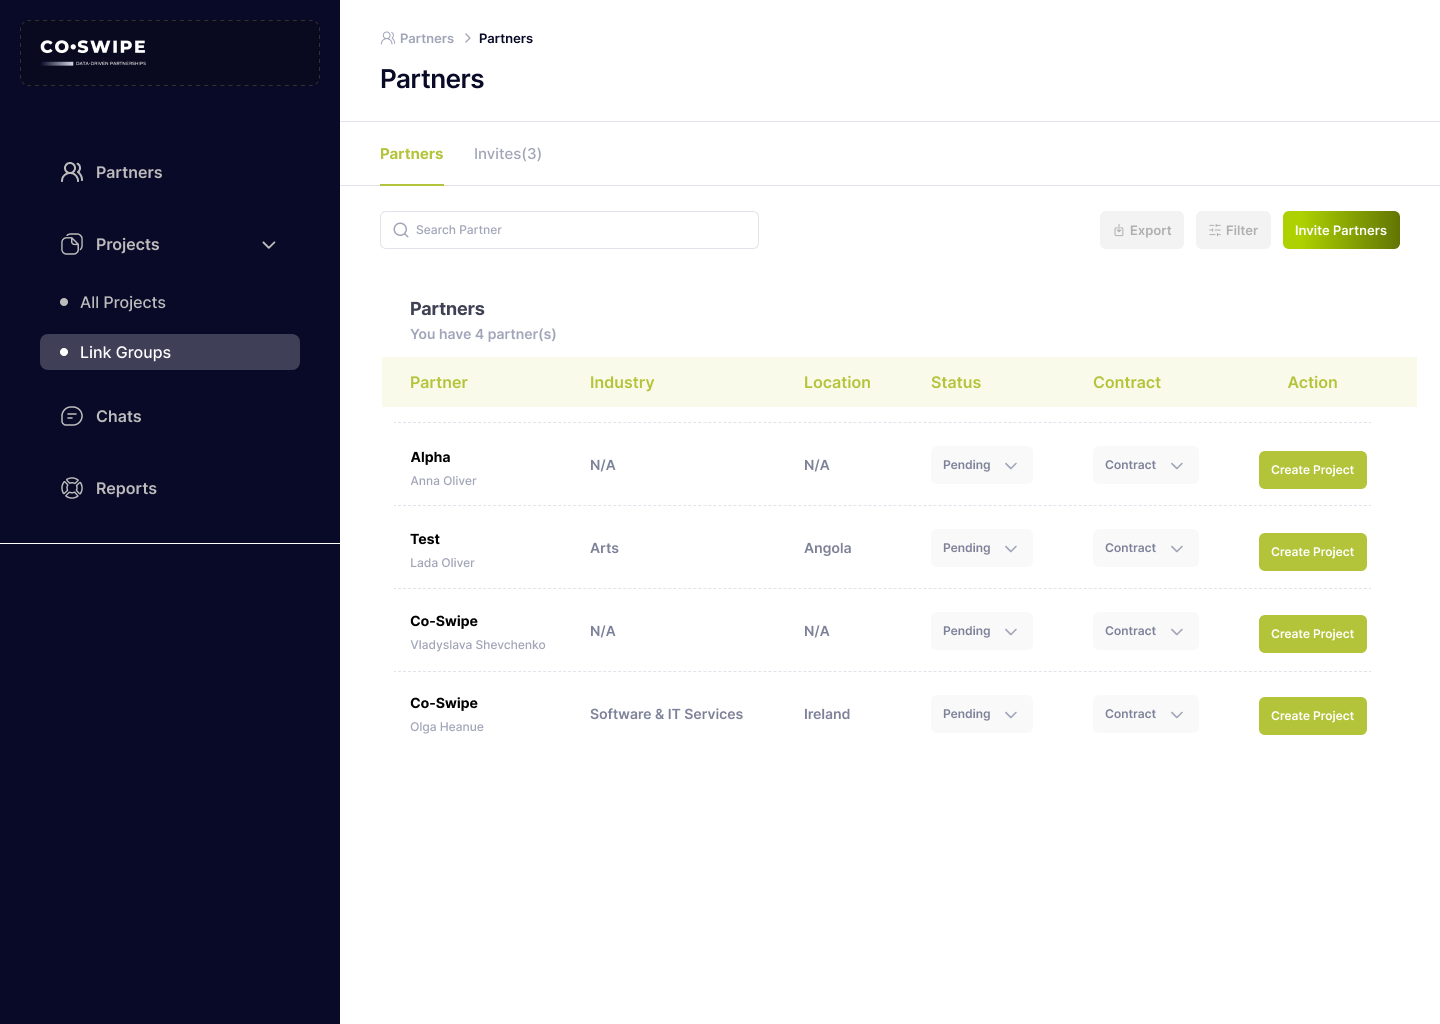Click the Export button
The height and width of the screenshot is (1024, 1440).
tap(1142, 230)
